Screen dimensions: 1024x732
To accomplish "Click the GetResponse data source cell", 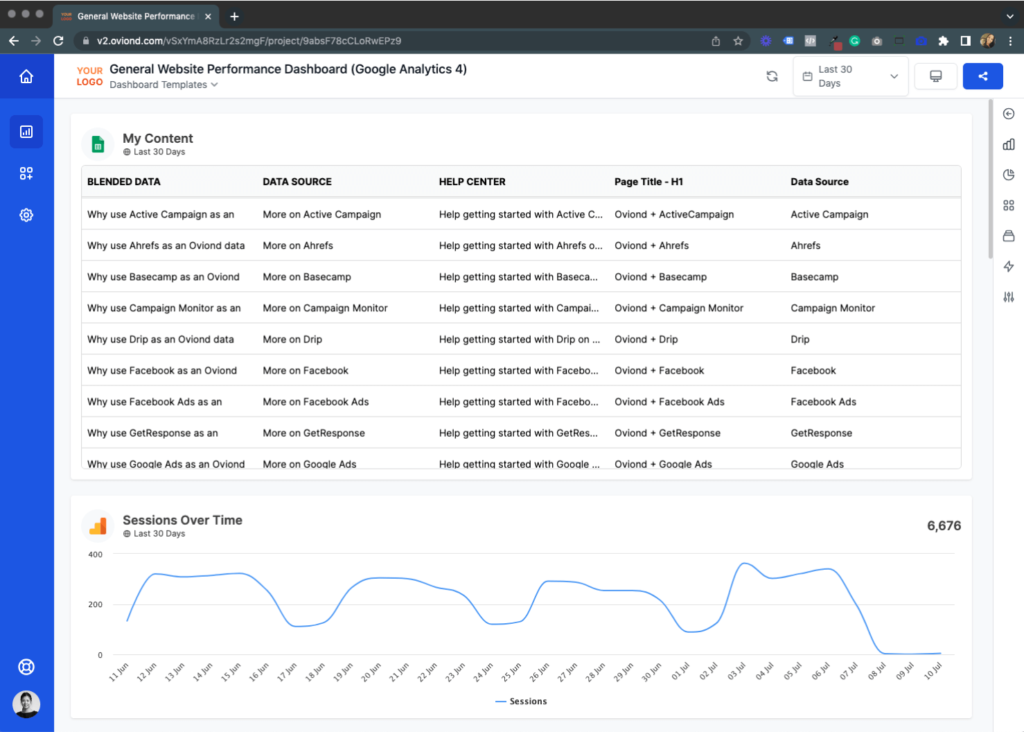I will click(x=821, y=433).
